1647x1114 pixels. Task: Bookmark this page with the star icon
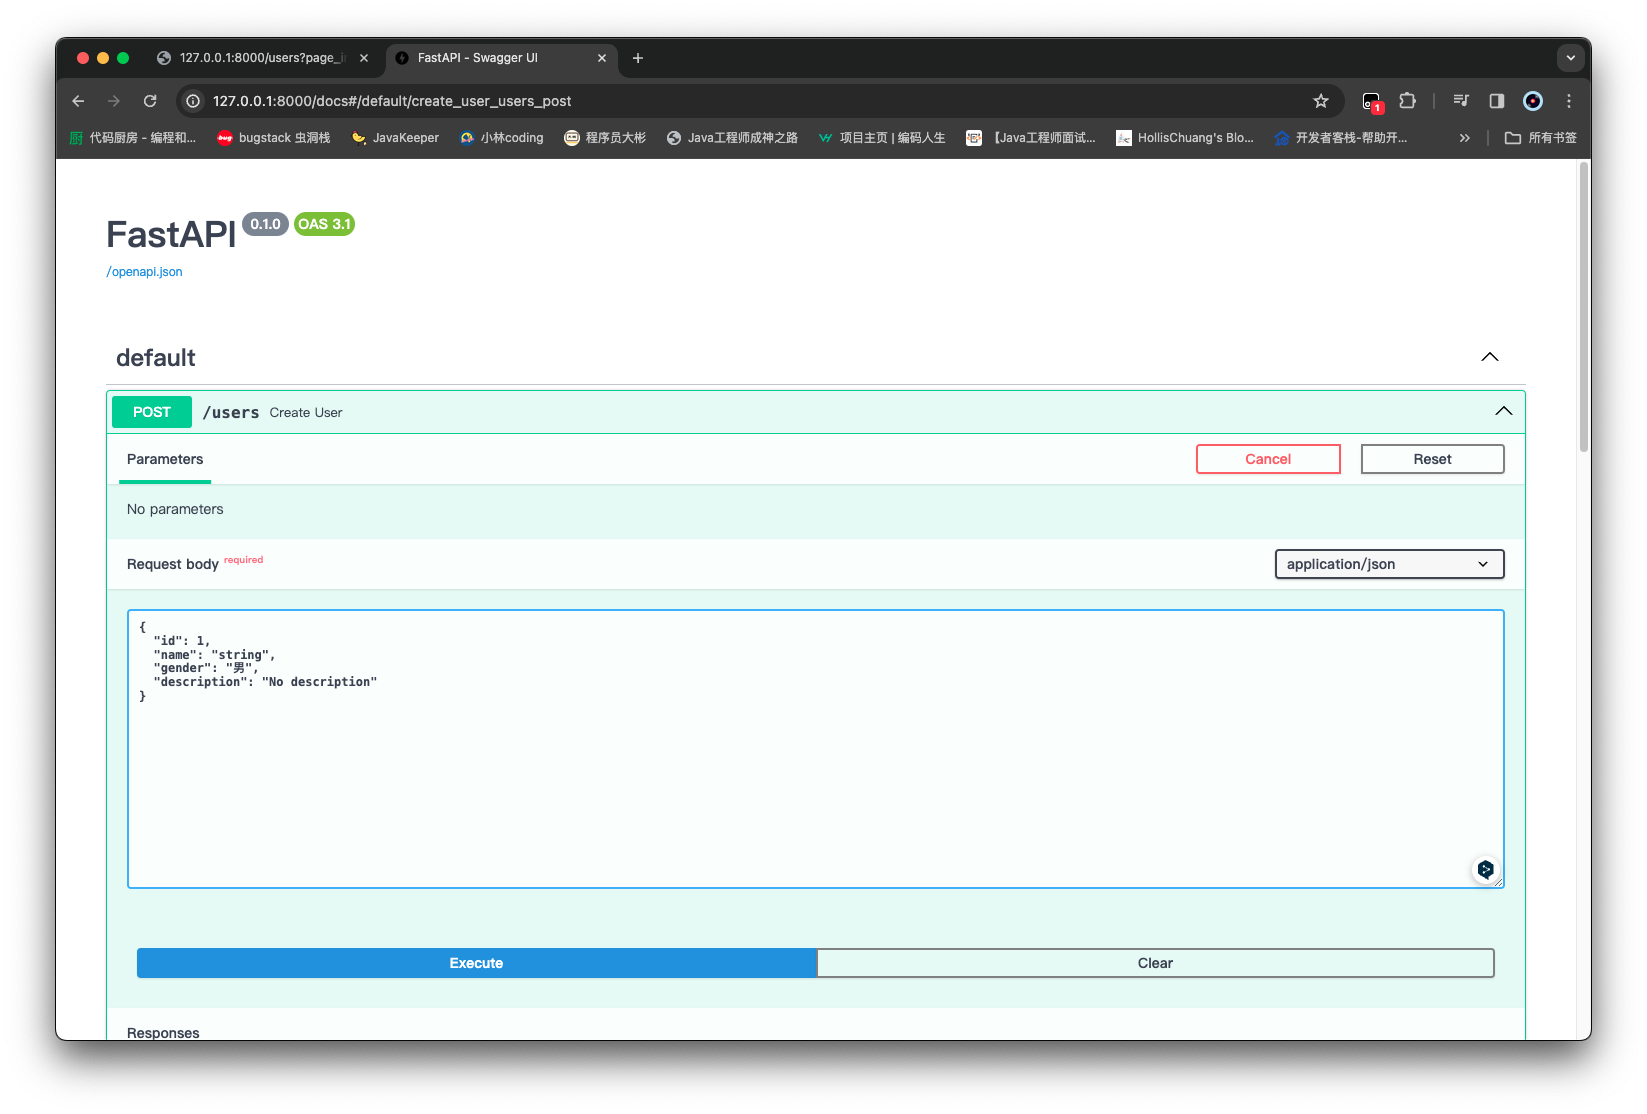click(x=1321, y=101)
